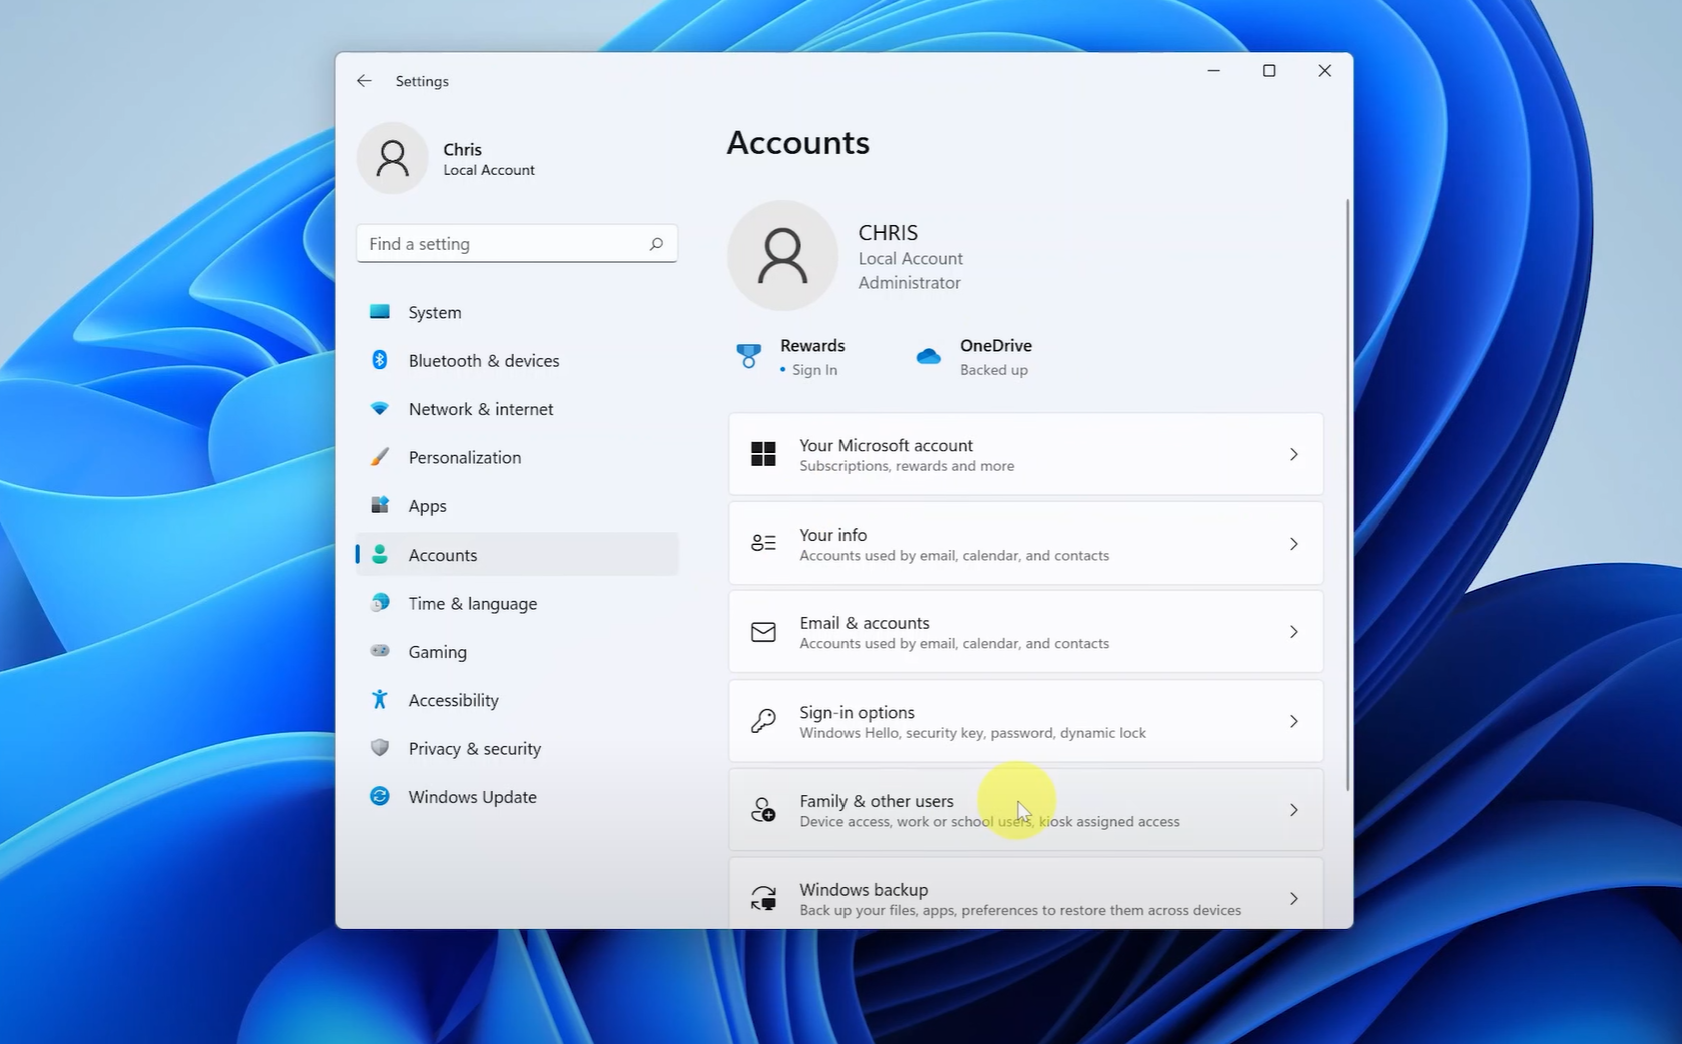Click the OneDrive cloud icon
Screen dimensions: 1682x1044
tap(929, 357)
